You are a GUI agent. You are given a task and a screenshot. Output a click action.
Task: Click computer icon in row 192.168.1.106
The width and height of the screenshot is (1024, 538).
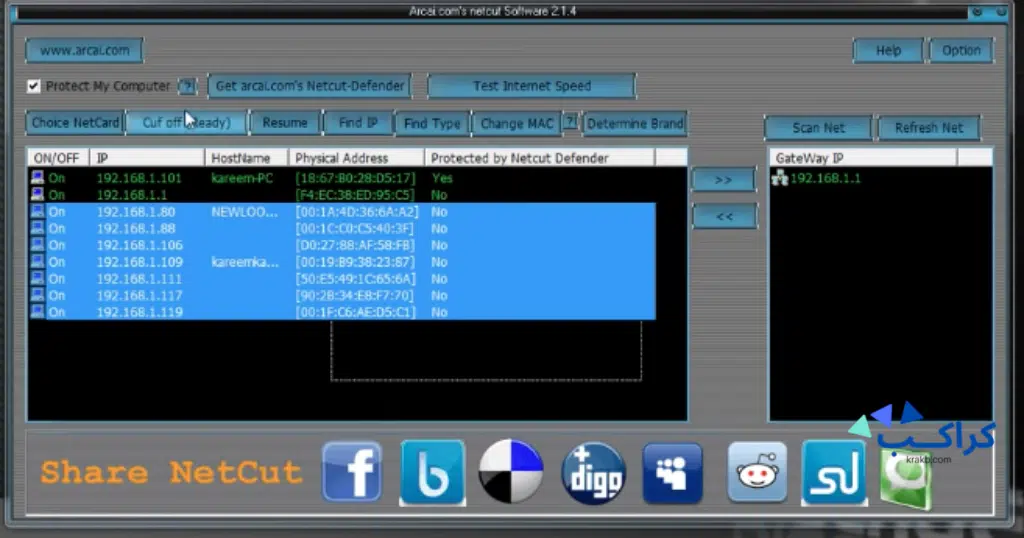(x=38, y=245)
